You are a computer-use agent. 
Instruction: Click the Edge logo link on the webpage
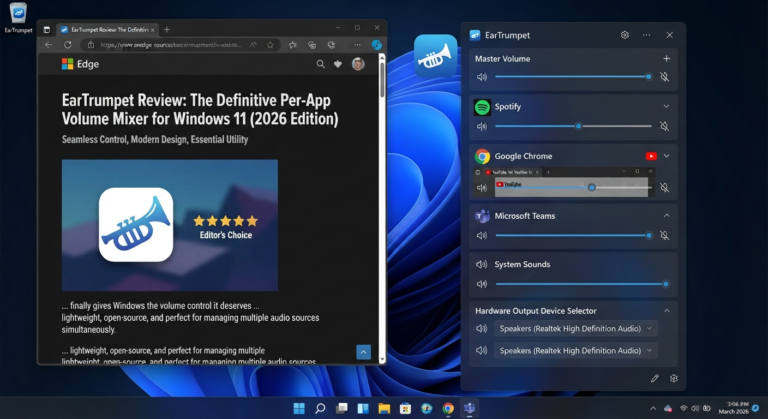tap(80, 64)
